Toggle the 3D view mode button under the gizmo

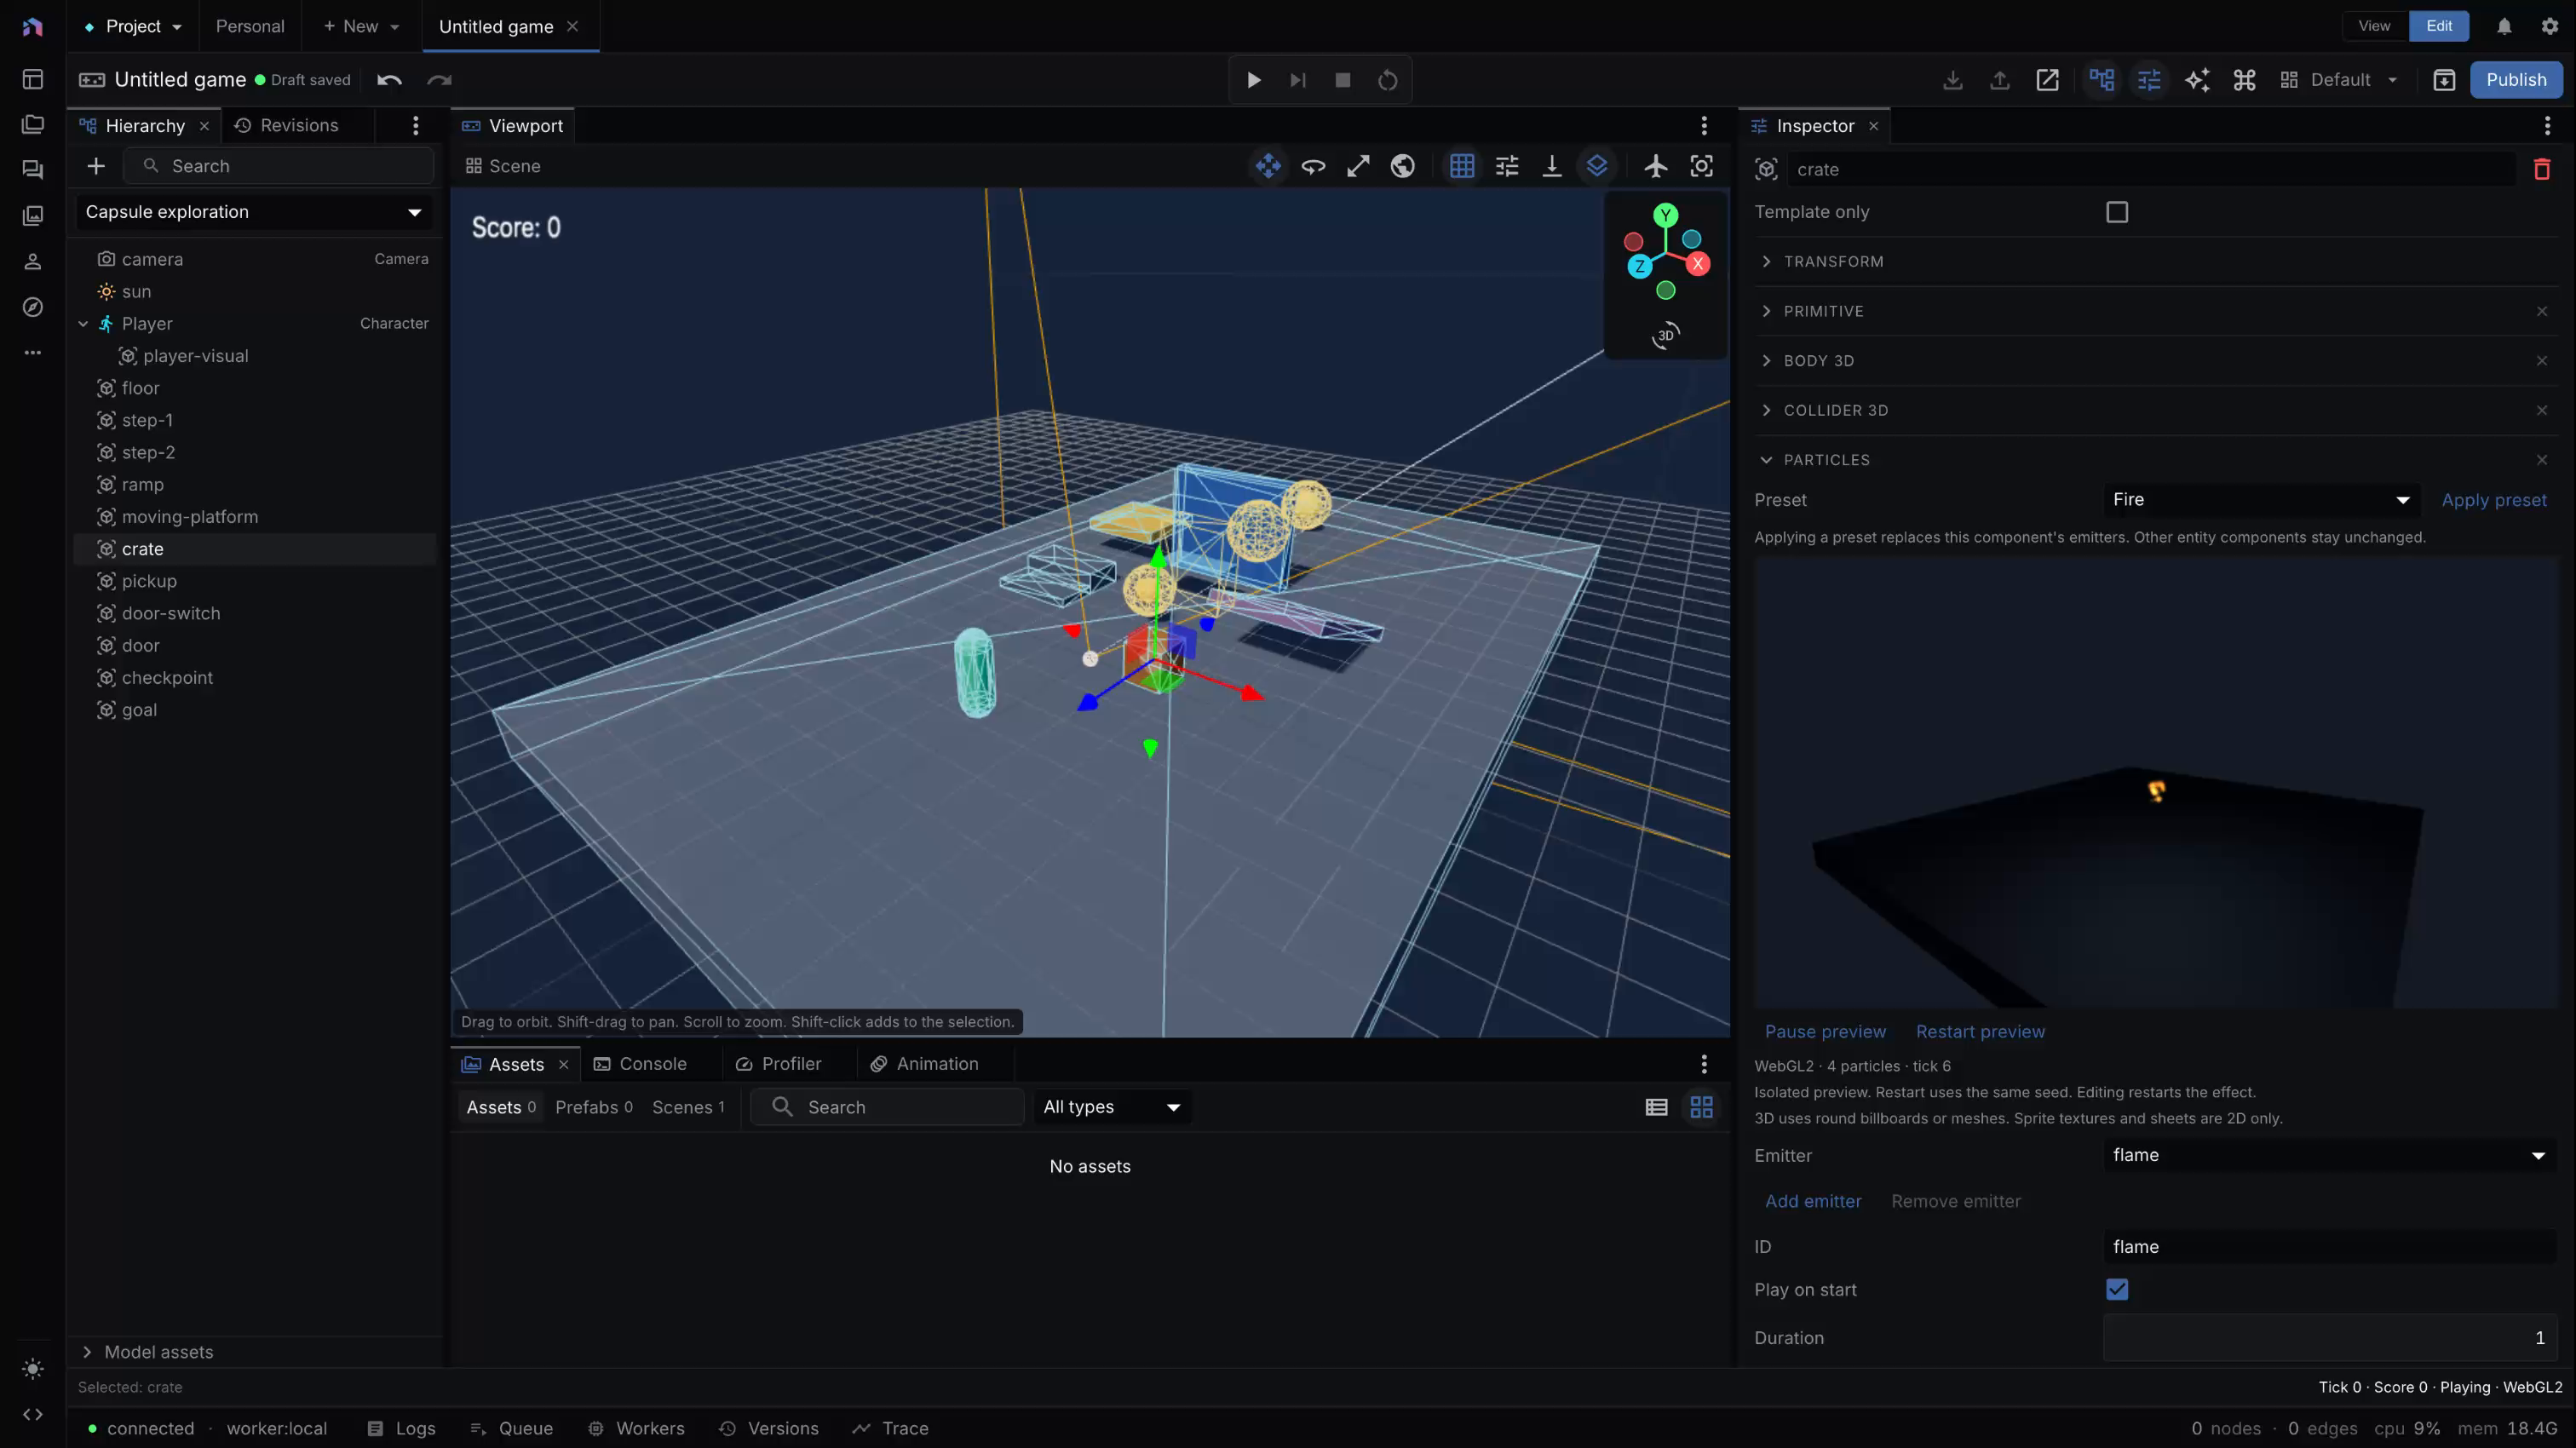click(1666, 335)
